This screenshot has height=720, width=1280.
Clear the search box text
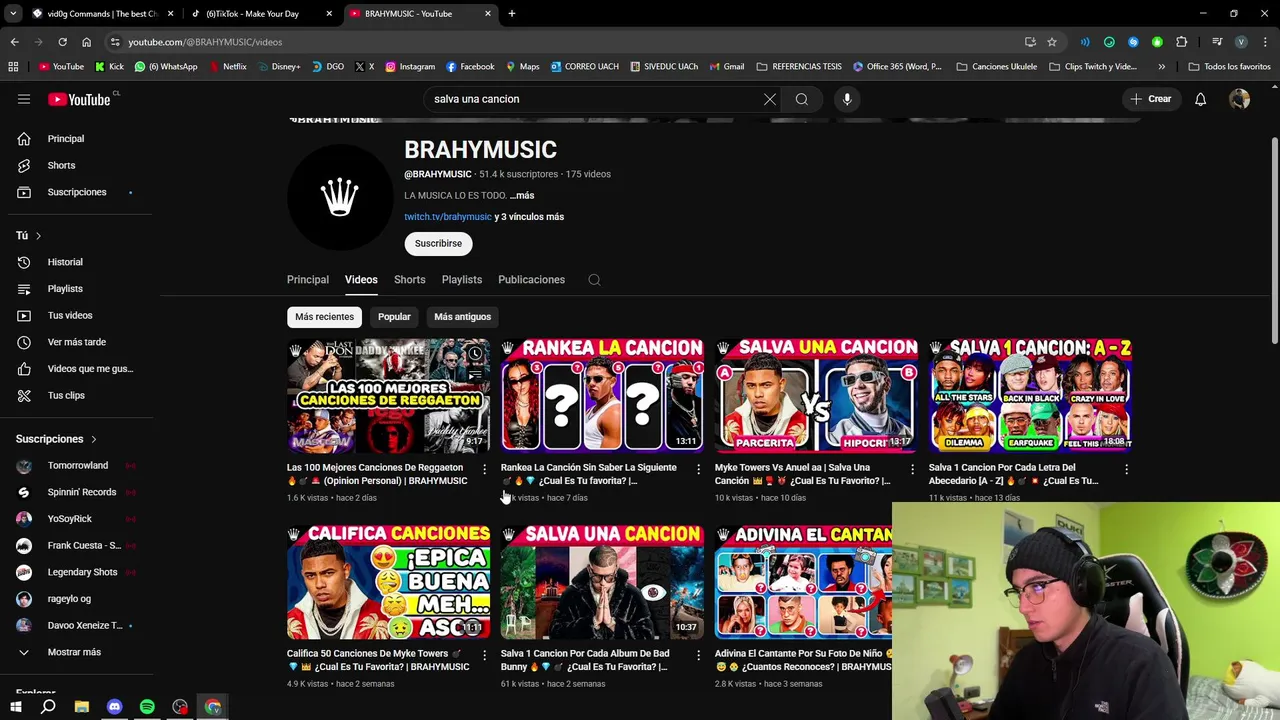tap(769, 99)
